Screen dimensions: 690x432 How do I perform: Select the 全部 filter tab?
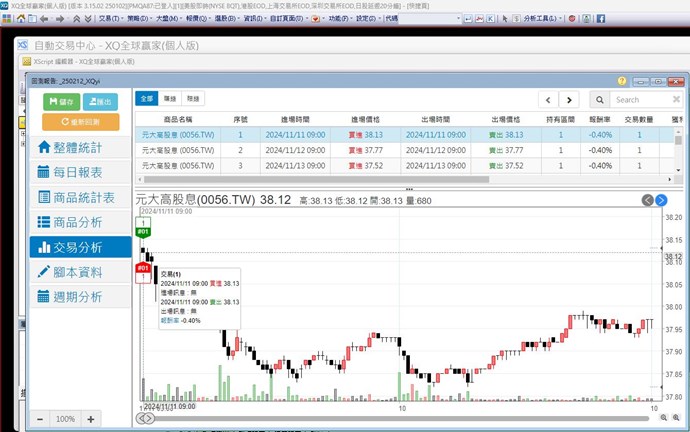coord(147,99)
